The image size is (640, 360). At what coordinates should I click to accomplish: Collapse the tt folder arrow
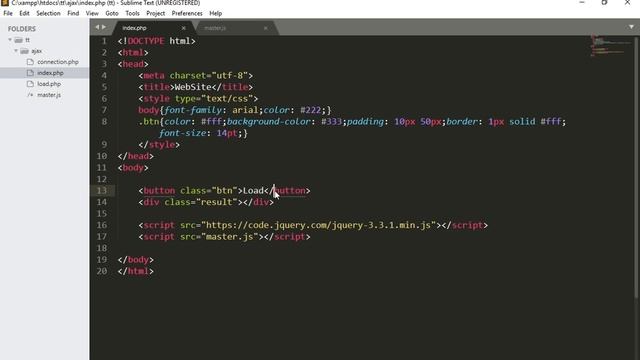click(x=10, y=40)
